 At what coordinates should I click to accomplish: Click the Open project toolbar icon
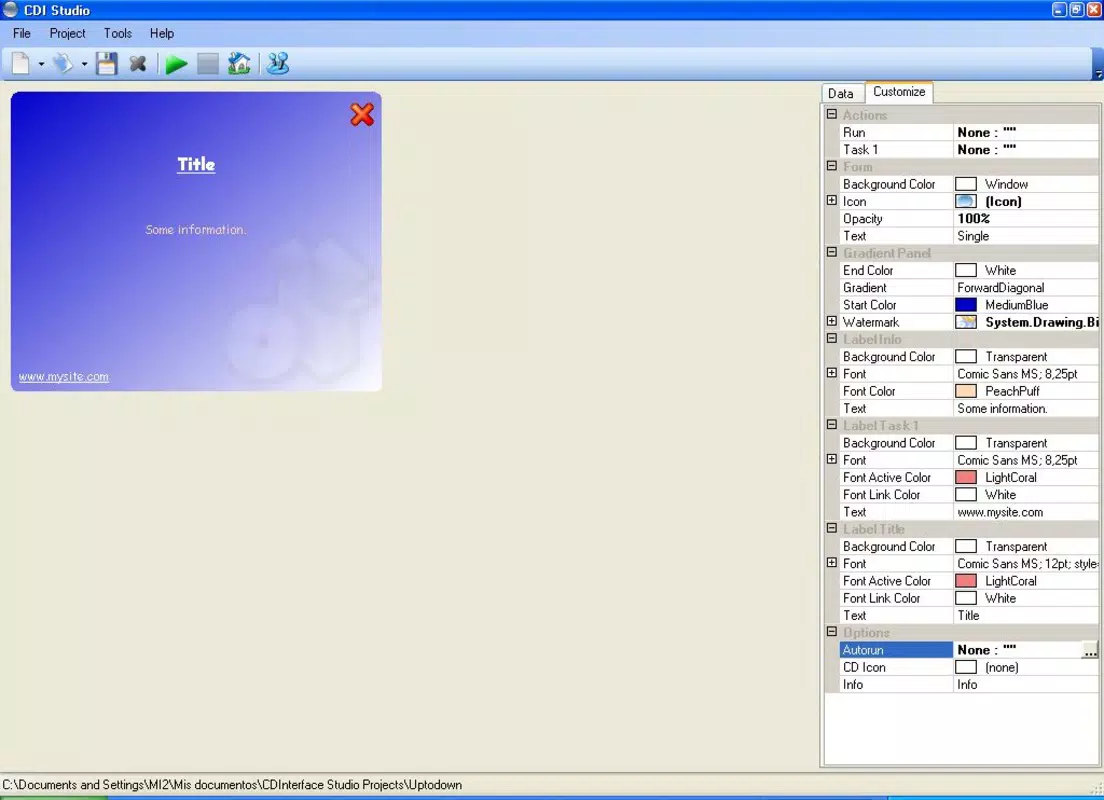pos(63,64)
